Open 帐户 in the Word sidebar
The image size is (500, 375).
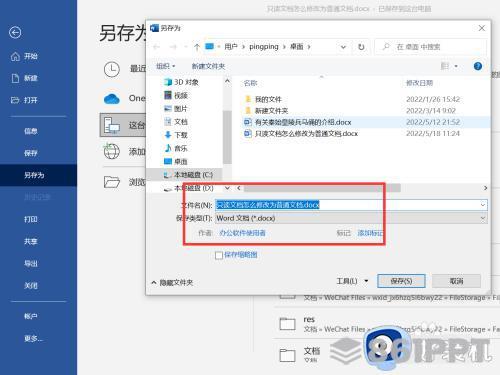click(x=31, y=316)
